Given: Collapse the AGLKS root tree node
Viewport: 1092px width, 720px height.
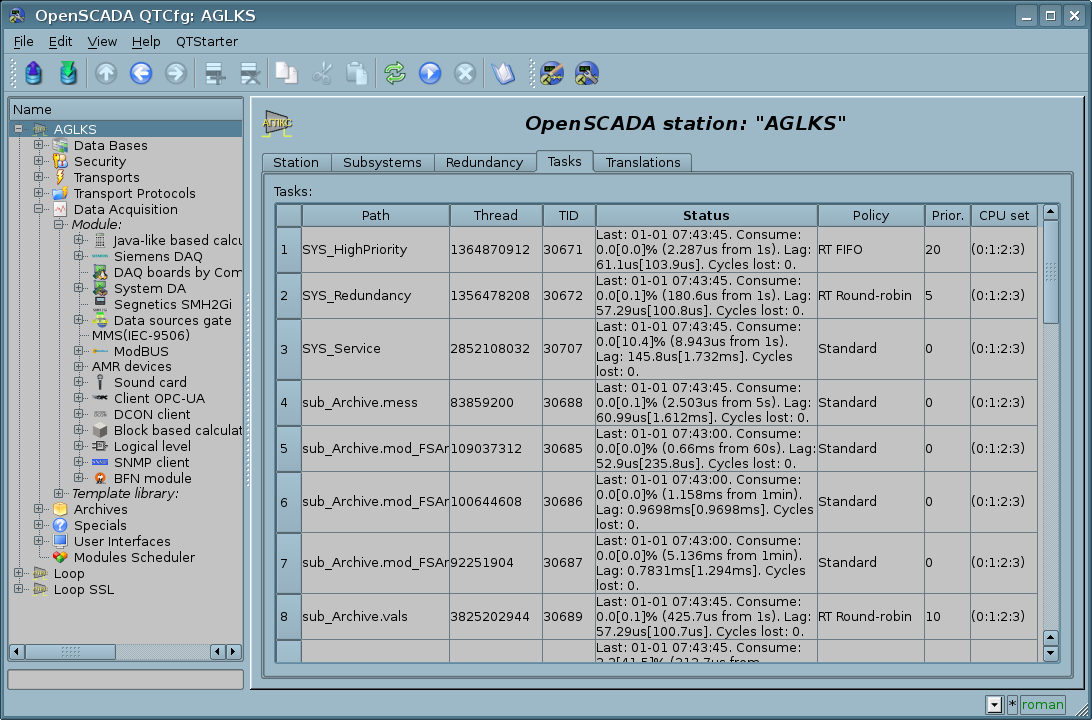Looking at the screenshot, I should click(x=19, y=129).
